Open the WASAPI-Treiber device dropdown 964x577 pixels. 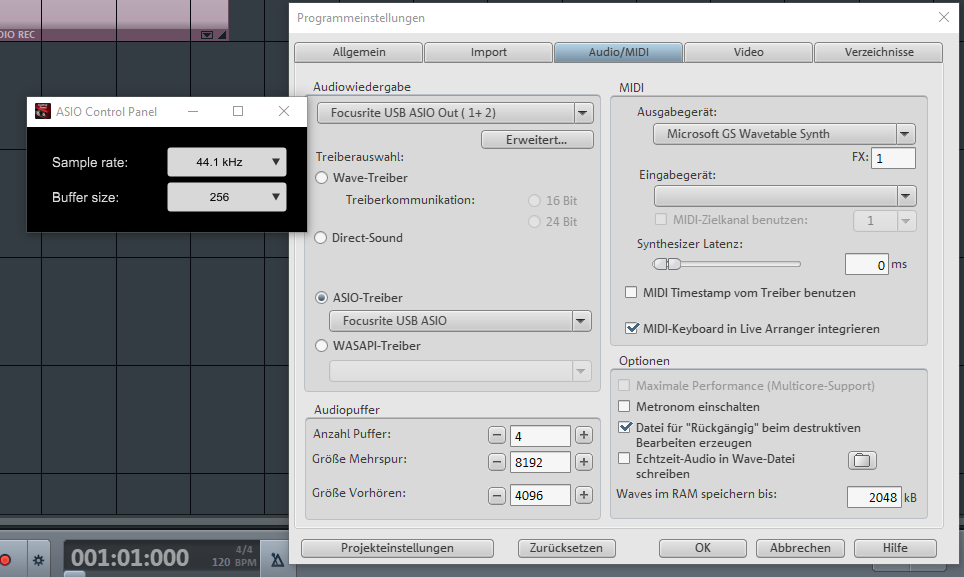point(460,371)
